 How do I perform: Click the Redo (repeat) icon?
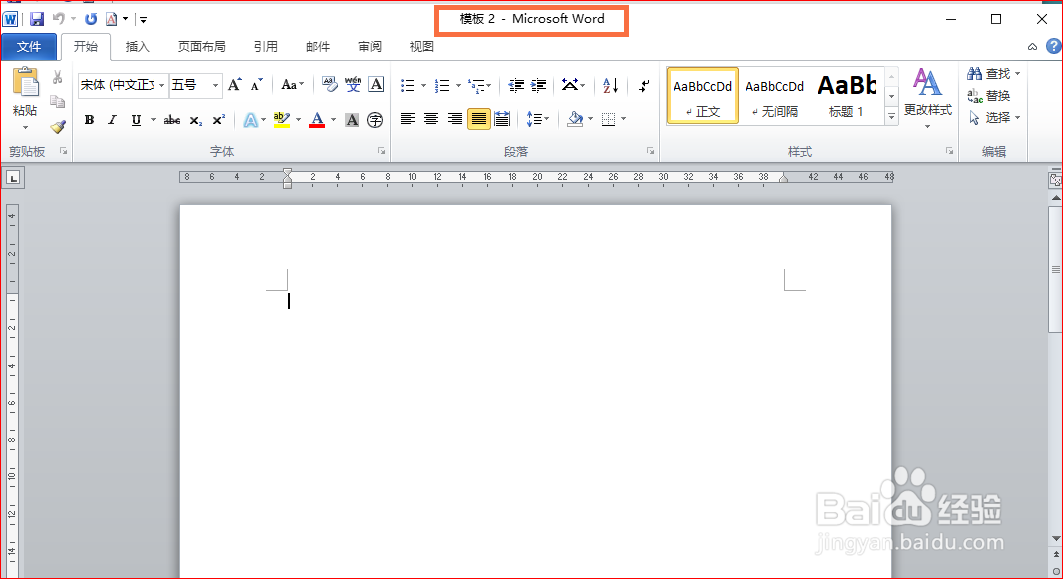tap(91, 19)
